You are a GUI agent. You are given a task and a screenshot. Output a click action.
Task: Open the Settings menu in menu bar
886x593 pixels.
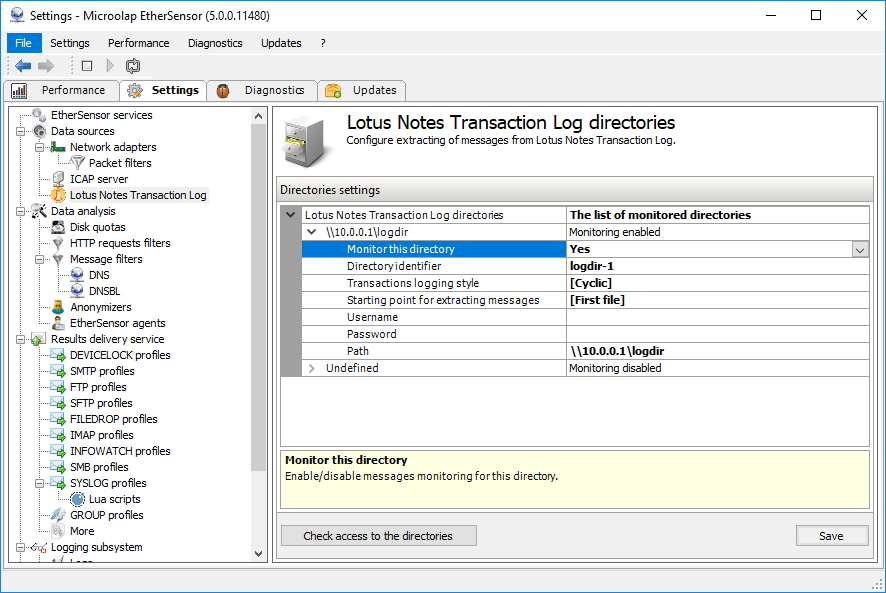70,43
